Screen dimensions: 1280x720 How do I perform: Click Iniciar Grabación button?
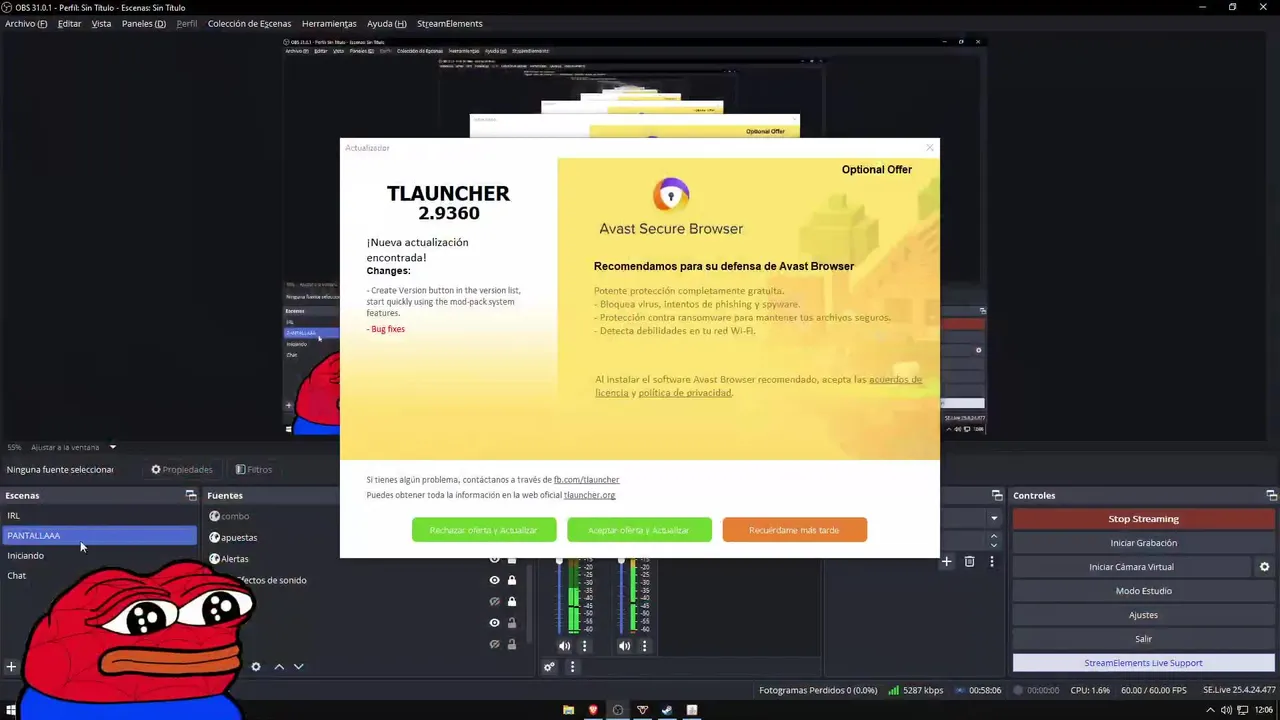[1143, 543]
